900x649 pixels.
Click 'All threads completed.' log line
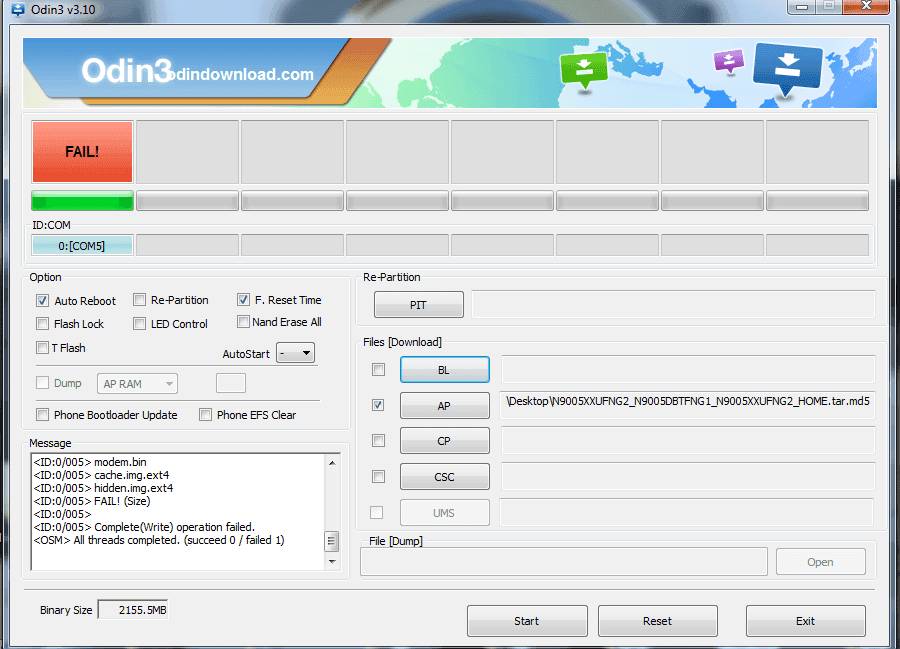[x=159, y=540]
